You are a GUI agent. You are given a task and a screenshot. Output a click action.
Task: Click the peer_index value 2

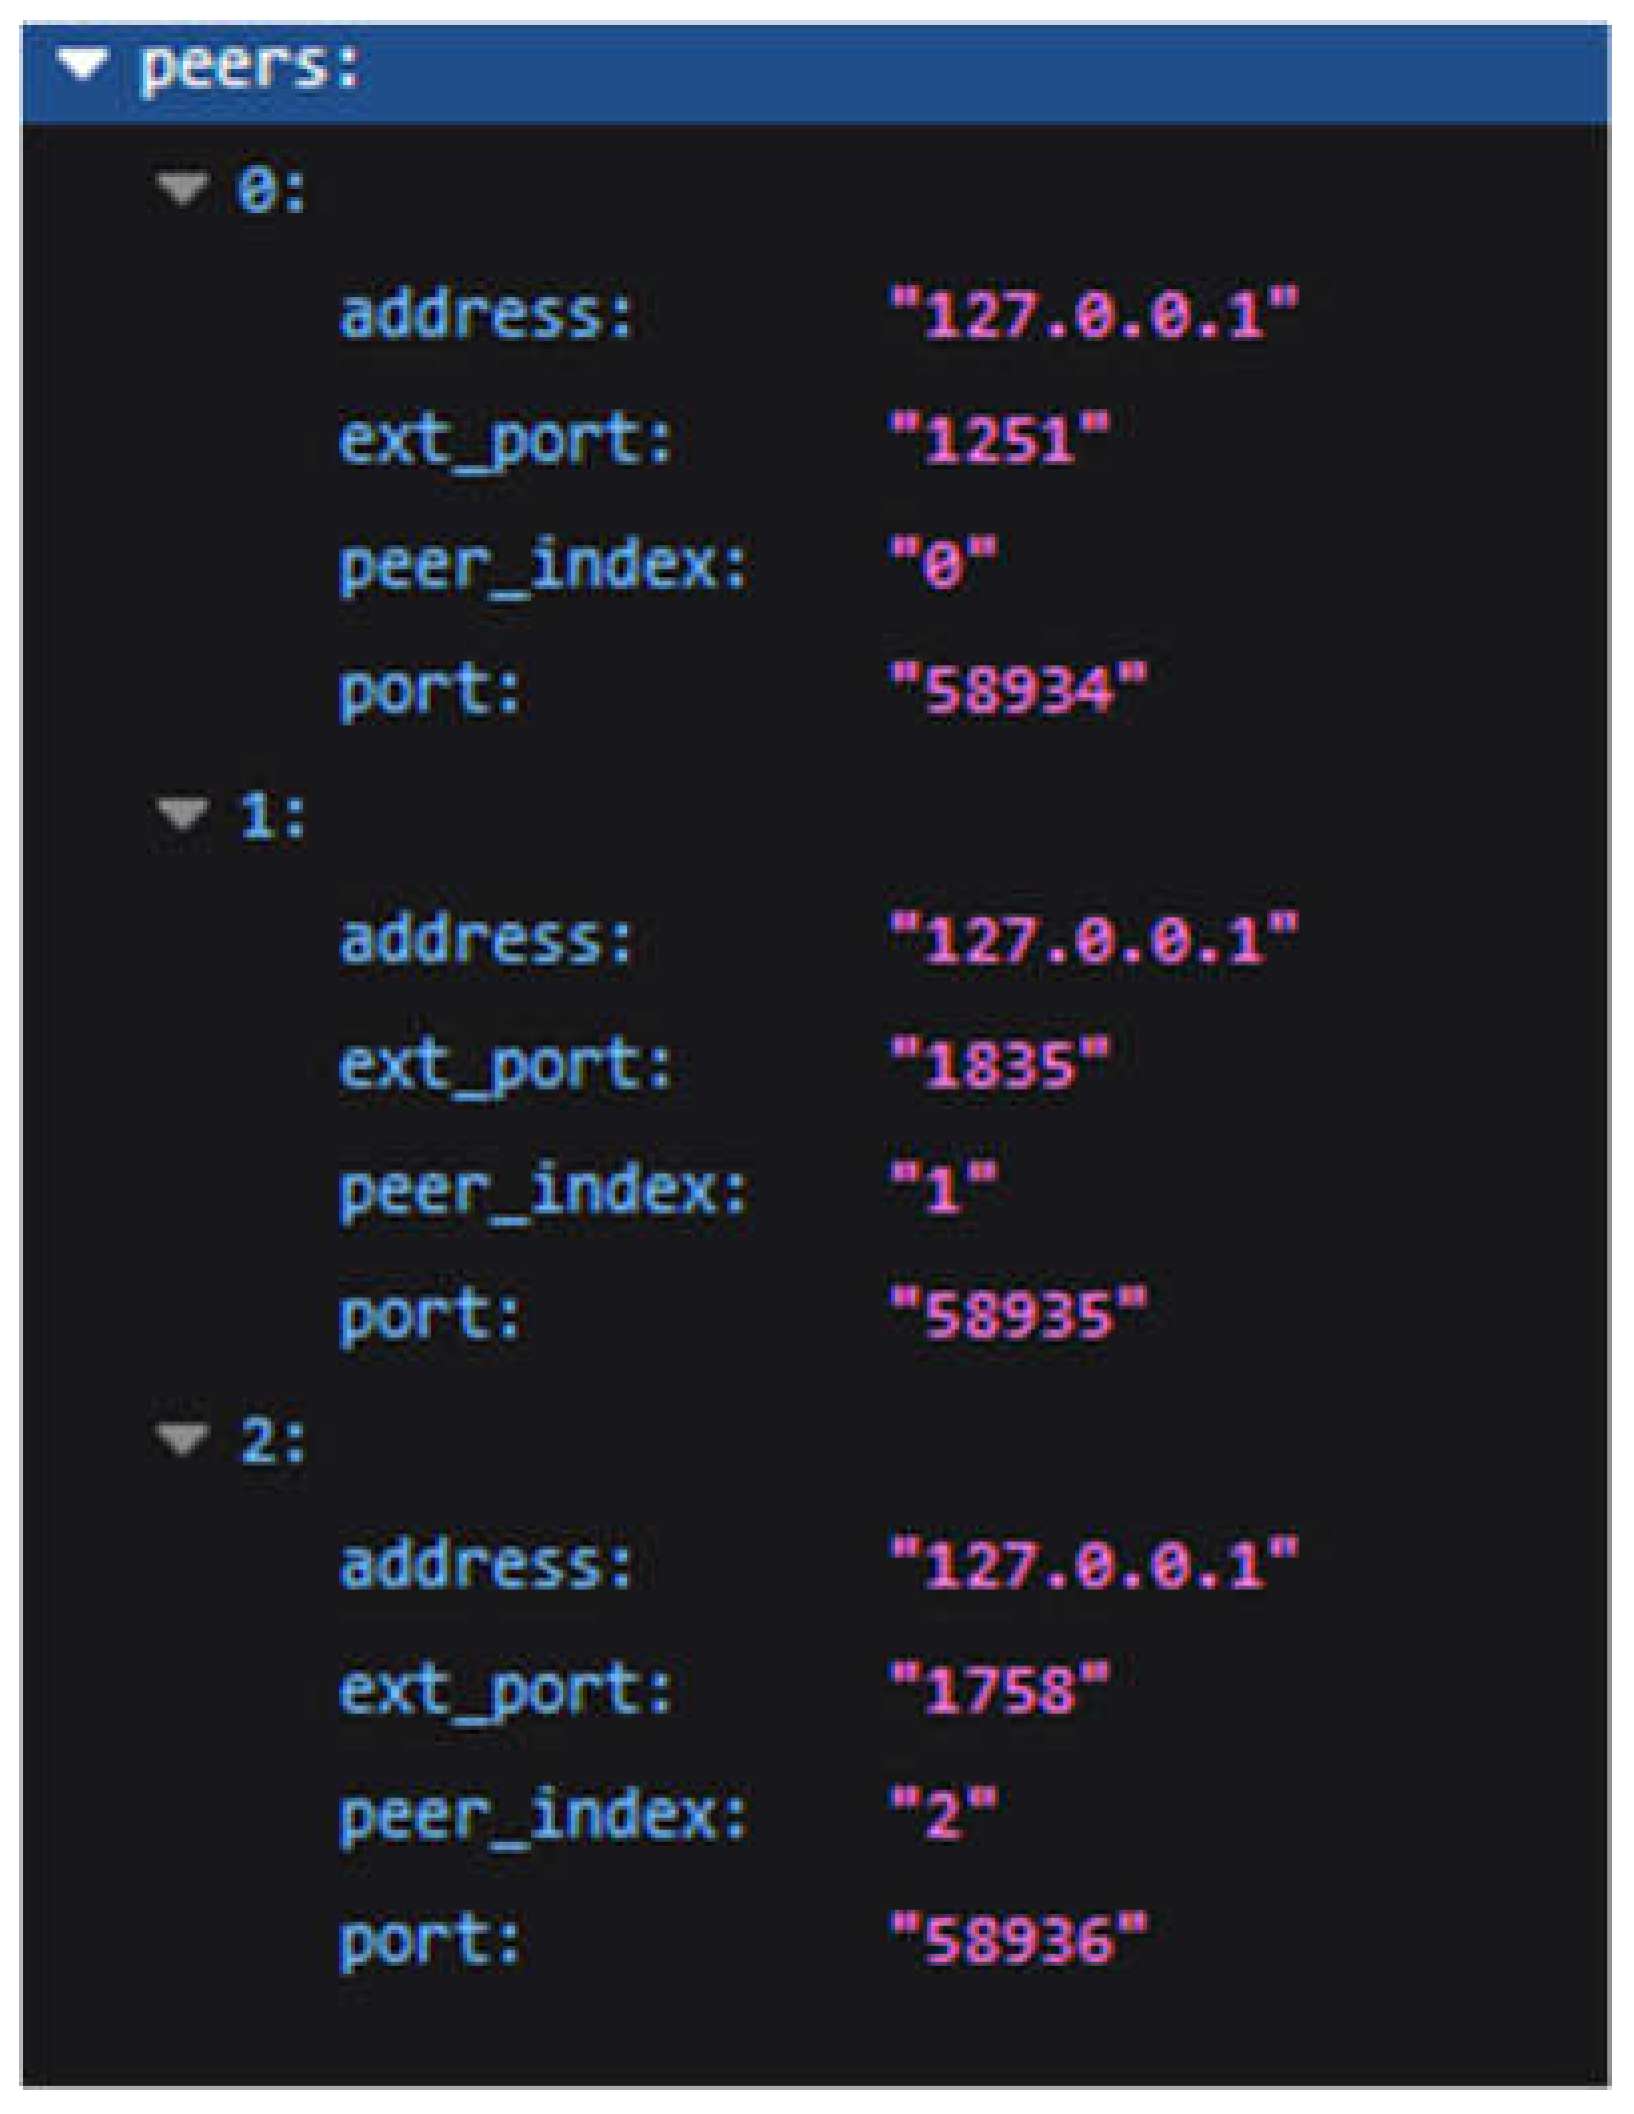pyautogui.click(x=945, y=1815)
